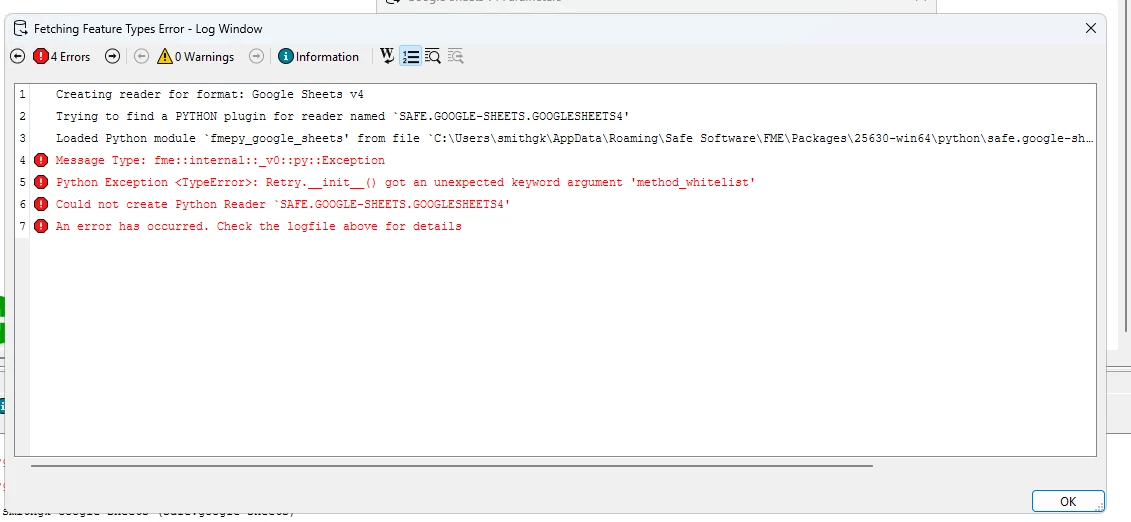Jump to the previous error
Viewport: 1131px width, 522px height.
tap(18, 56)
